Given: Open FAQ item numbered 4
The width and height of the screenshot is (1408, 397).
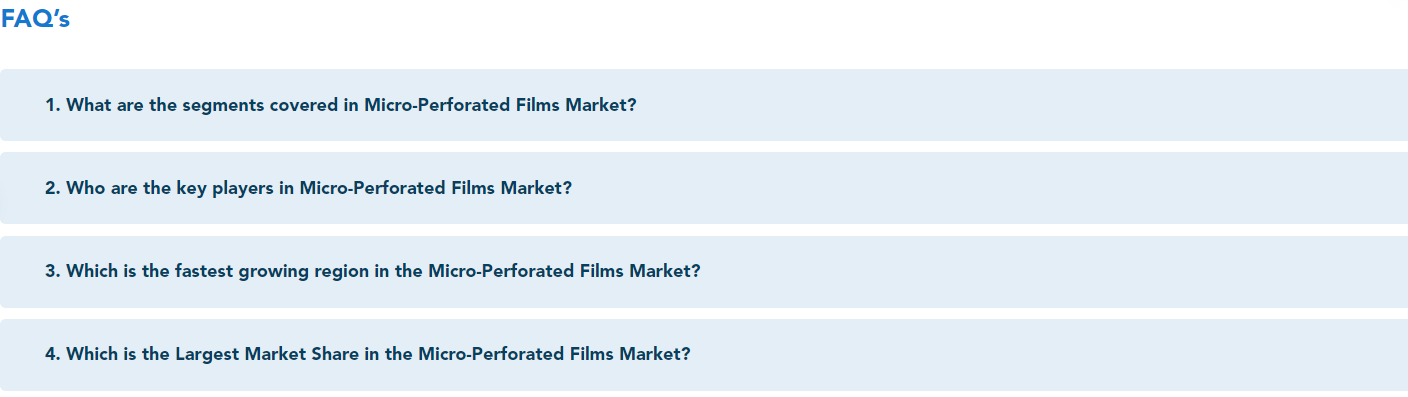Looking at the screenshot, I should click(704, 354).
